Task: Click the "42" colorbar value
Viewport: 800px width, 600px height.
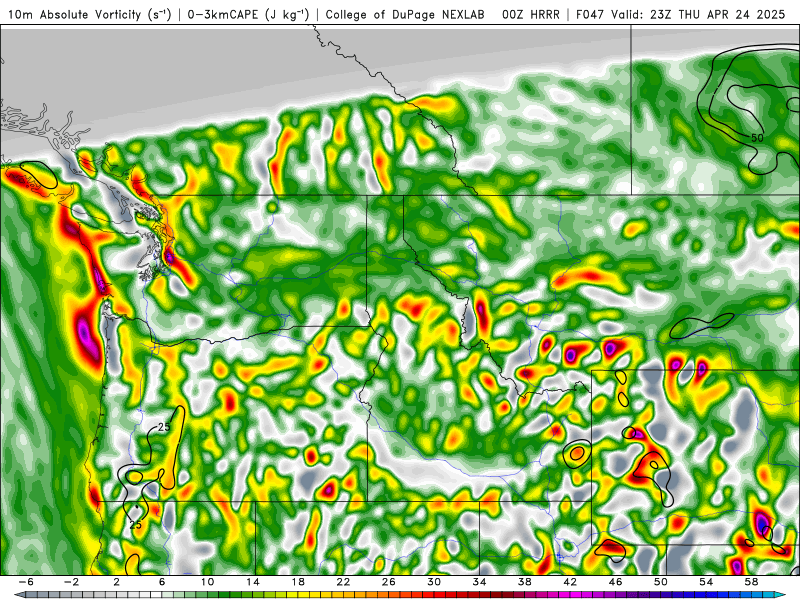Action: click(570, 582)
